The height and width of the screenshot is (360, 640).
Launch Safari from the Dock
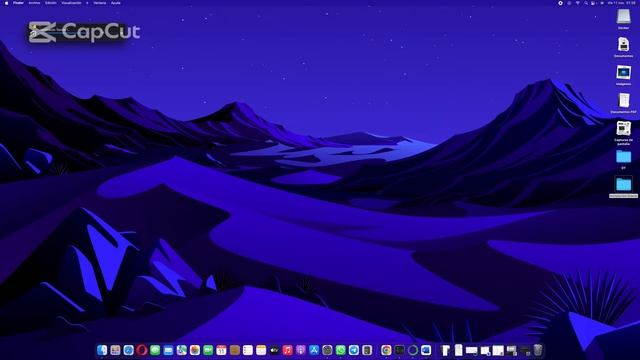click(x=129, y=350)
